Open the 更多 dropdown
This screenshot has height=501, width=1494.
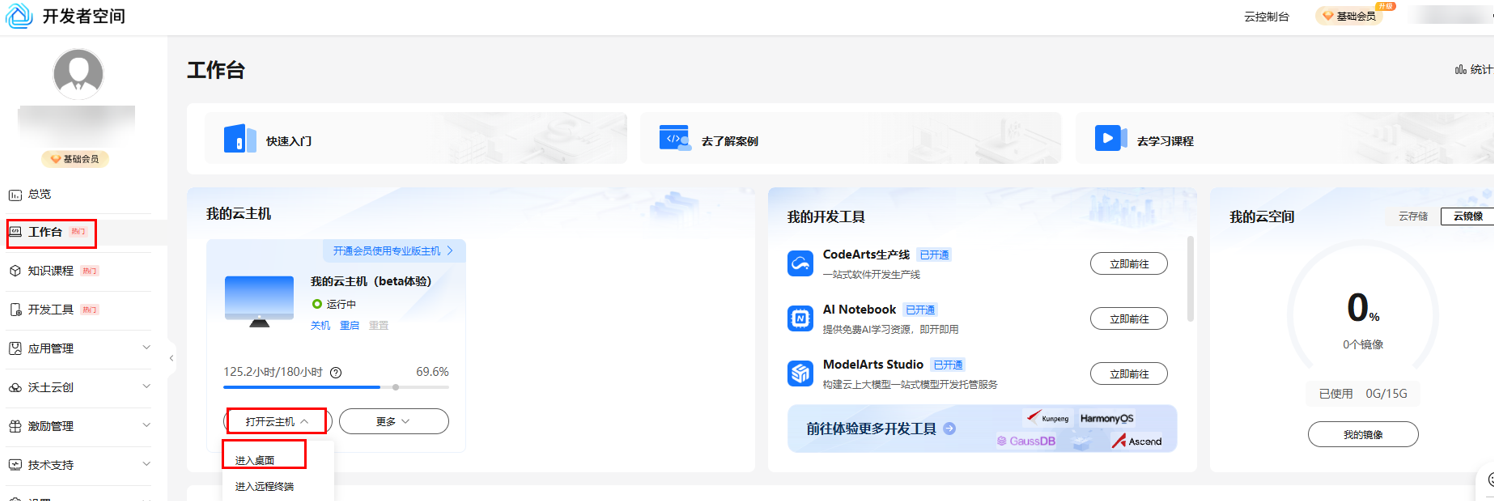click(394, 422)
